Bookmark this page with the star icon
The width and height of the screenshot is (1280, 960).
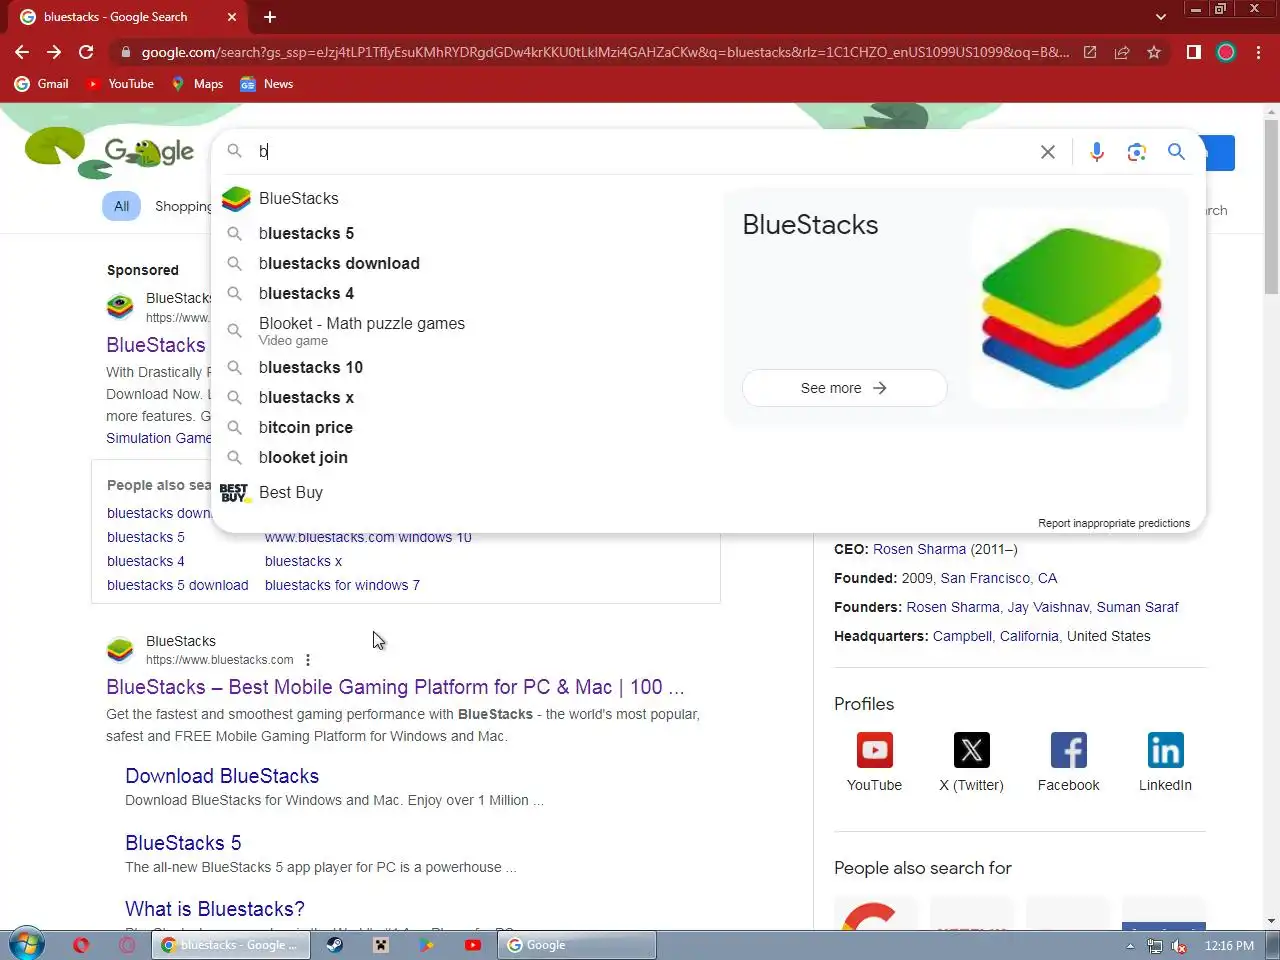[x=1154, y=52]
